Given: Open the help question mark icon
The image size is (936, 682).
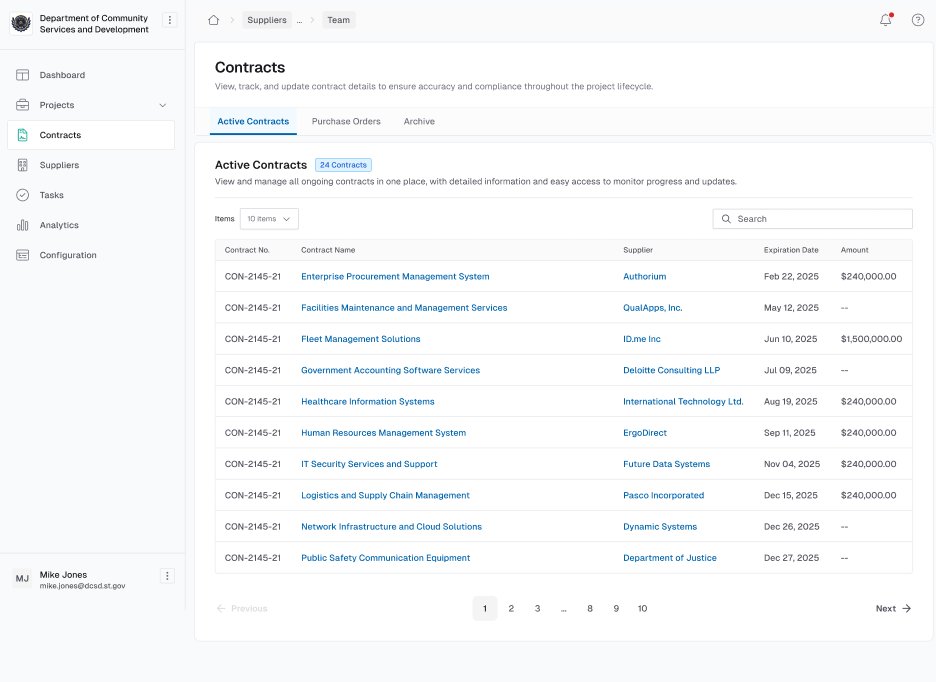Looking at the screenshot, I should point(918,20).
